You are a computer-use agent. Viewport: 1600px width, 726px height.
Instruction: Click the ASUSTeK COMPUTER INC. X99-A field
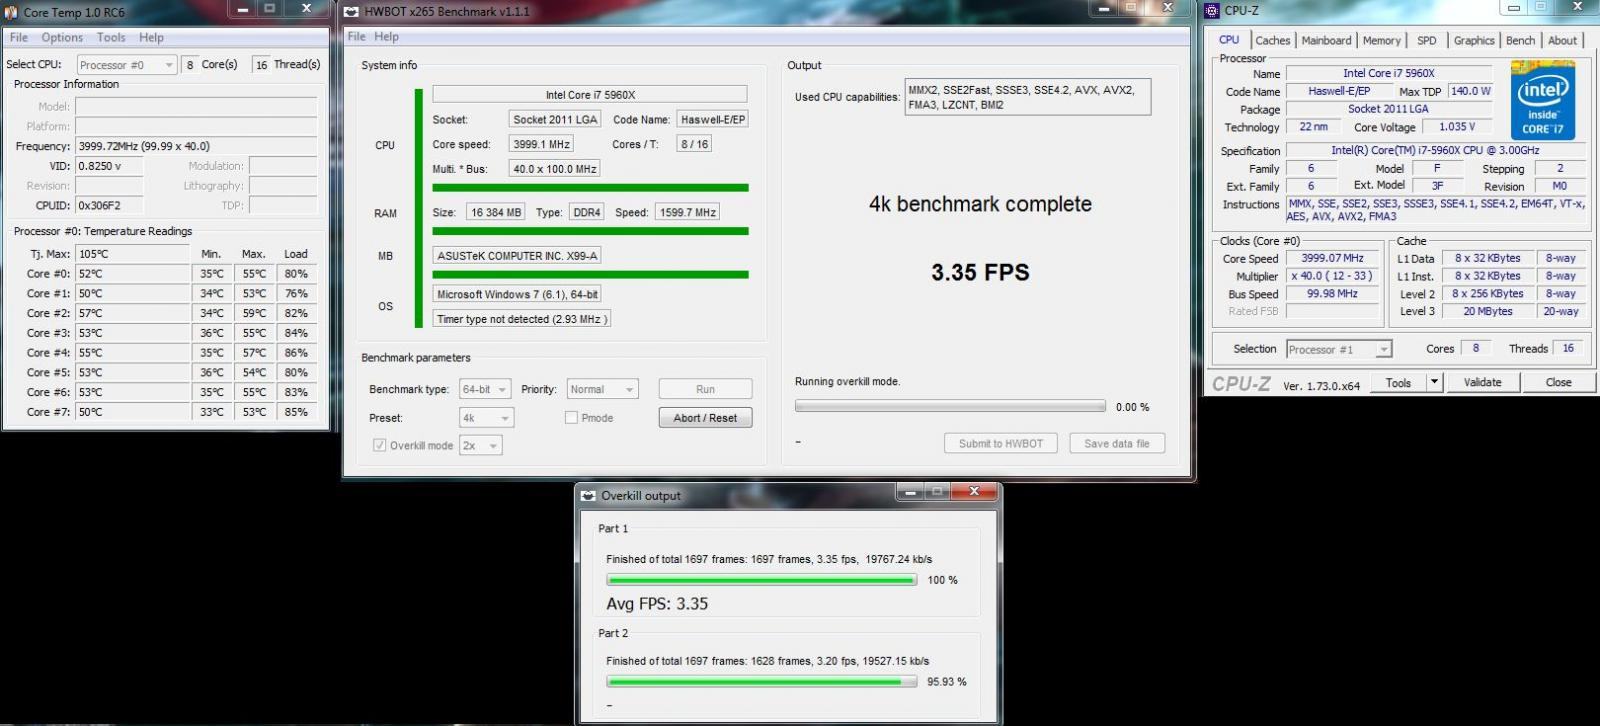(x=517, y=255)
